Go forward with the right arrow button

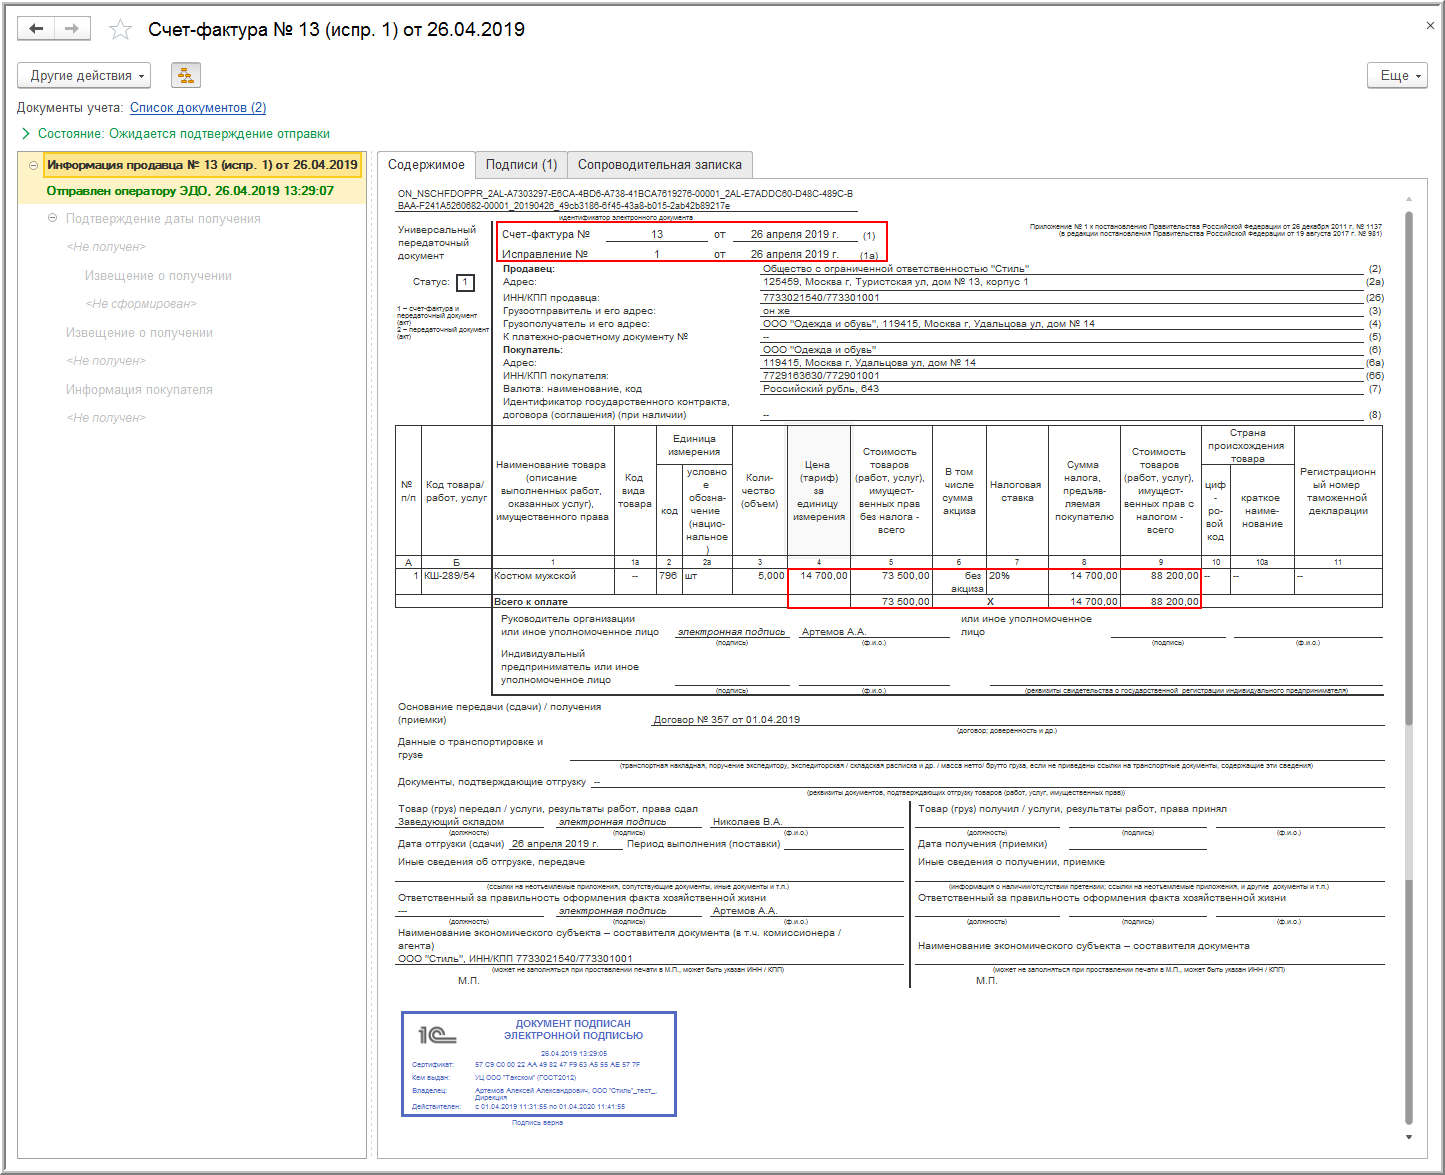coord(72,29)
